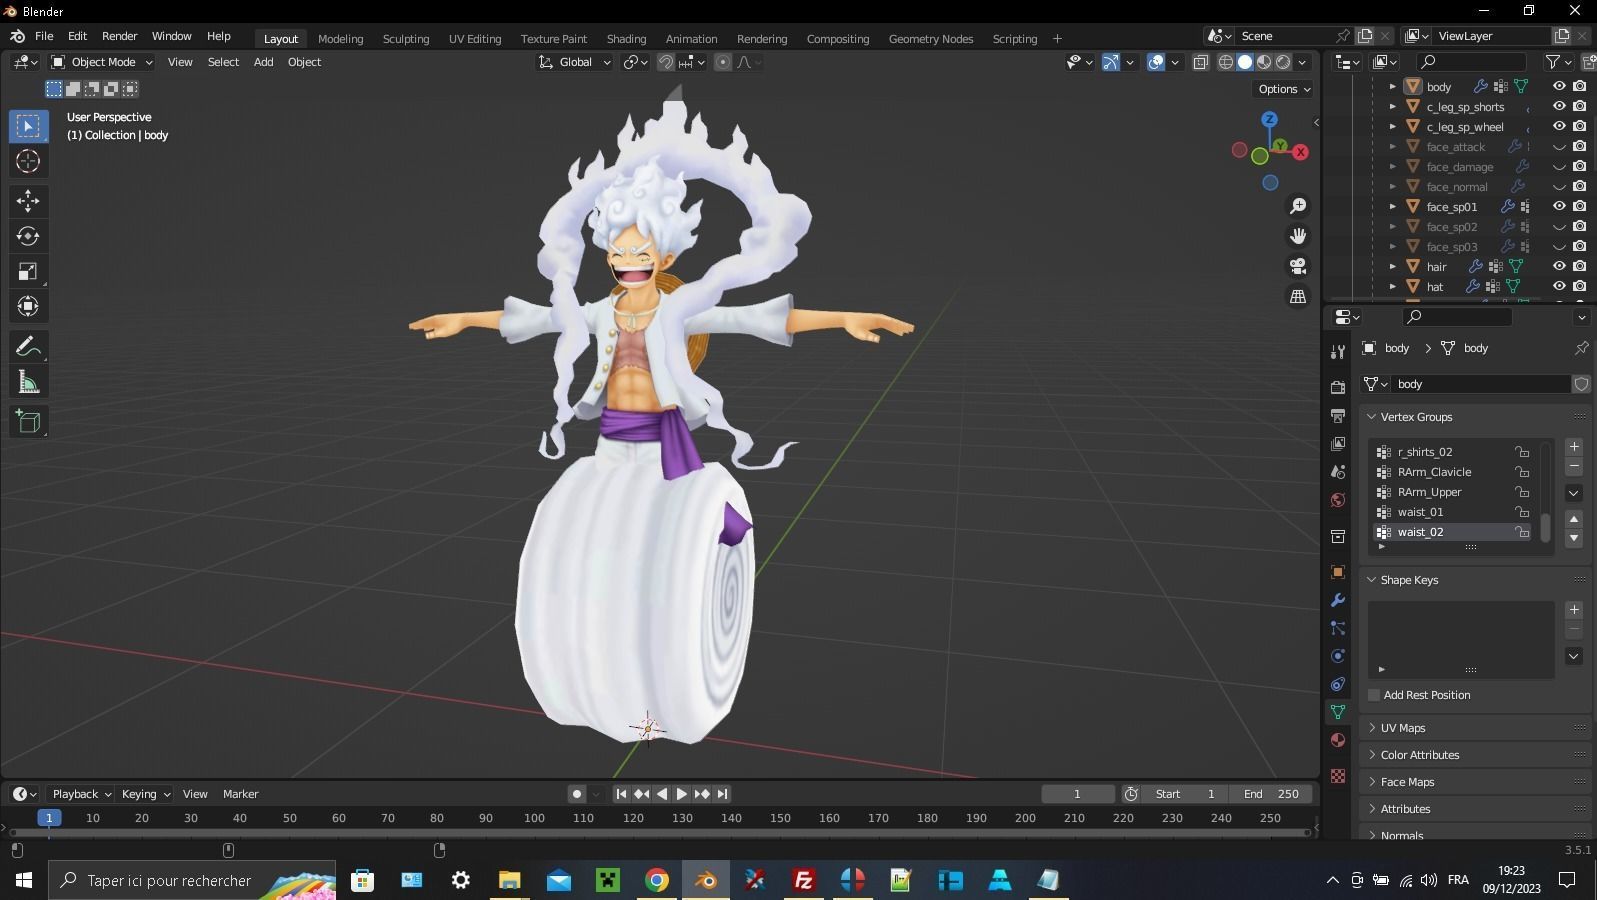The height and width of the screenshot is (900, 1597).
Task: Toggle visibility of hat object
Action: click(x=1559, y=286)
